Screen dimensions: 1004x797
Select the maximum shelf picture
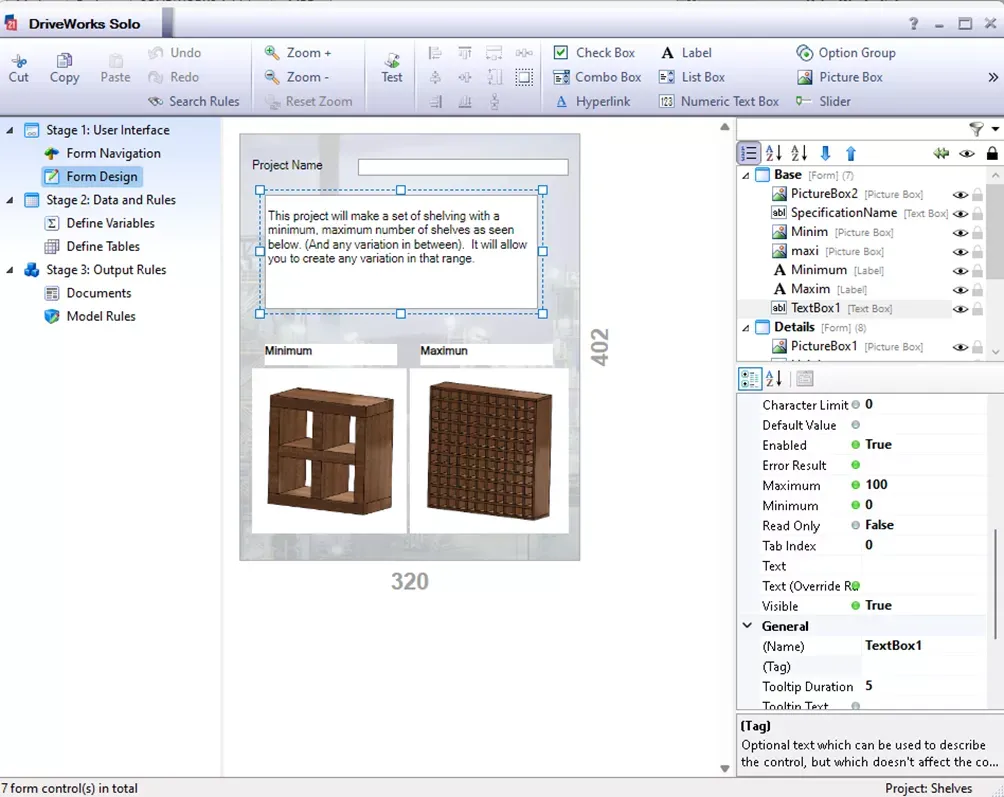tap(489, 451)
